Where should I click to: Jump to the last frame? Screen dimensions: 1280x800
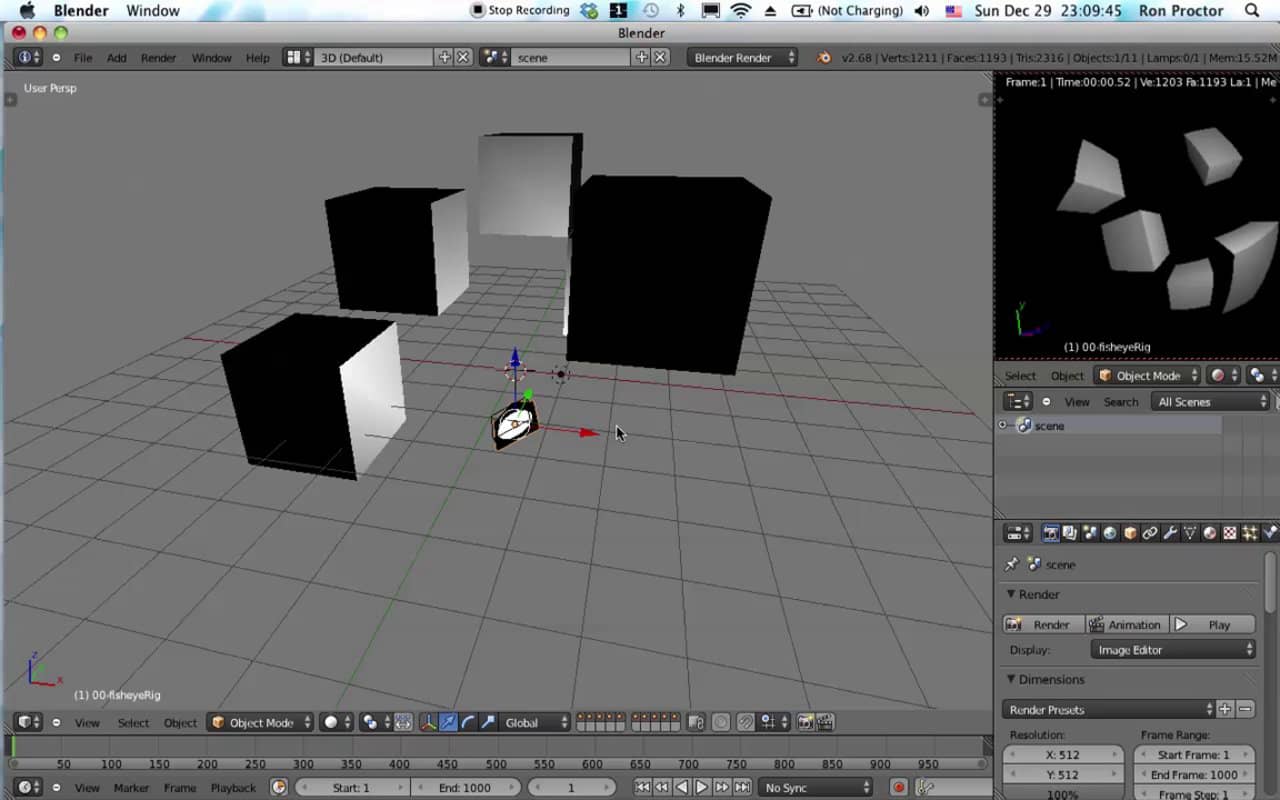(742, 787)
